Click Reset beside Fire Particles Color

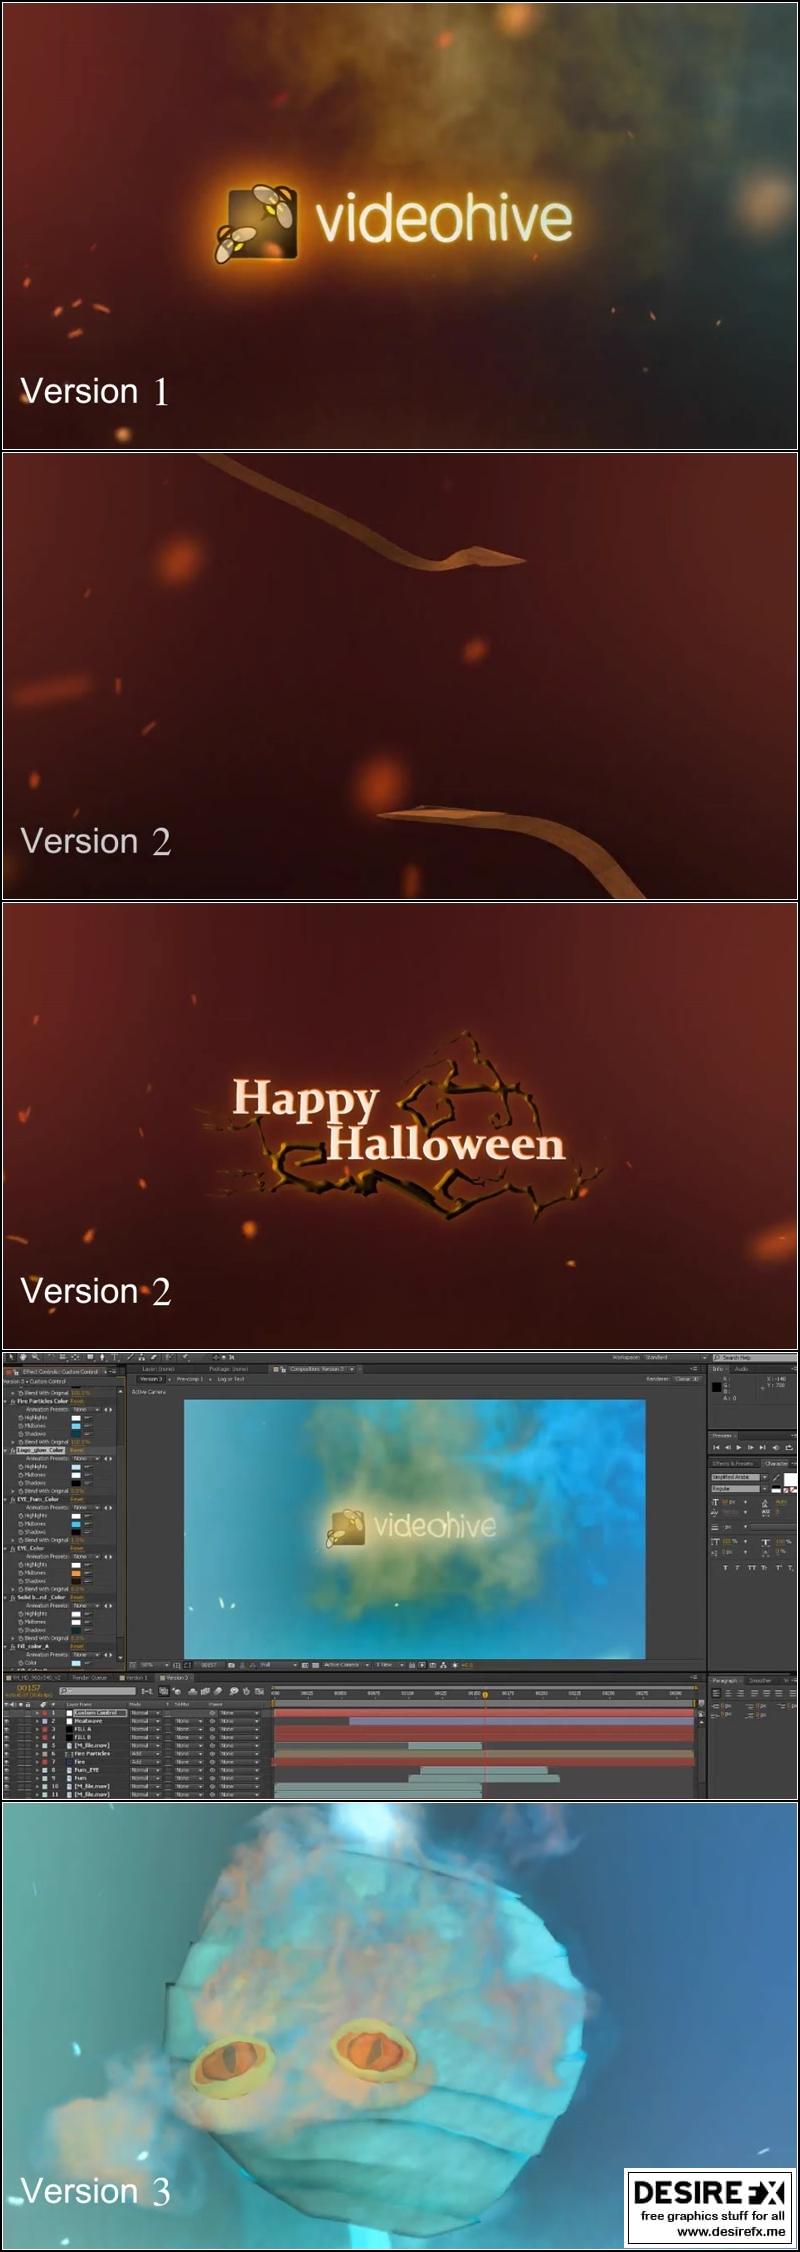(x=77, y=1401)
